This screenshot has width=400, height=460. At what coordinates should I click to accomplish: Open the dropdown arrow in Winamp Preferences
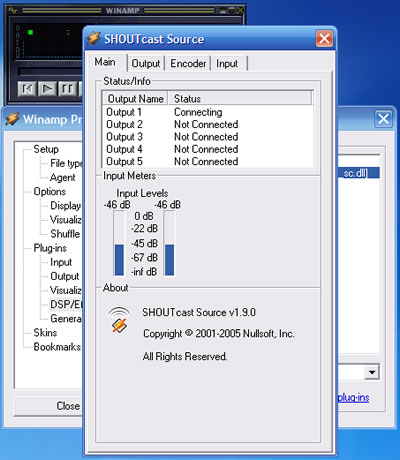pos(372,372)
